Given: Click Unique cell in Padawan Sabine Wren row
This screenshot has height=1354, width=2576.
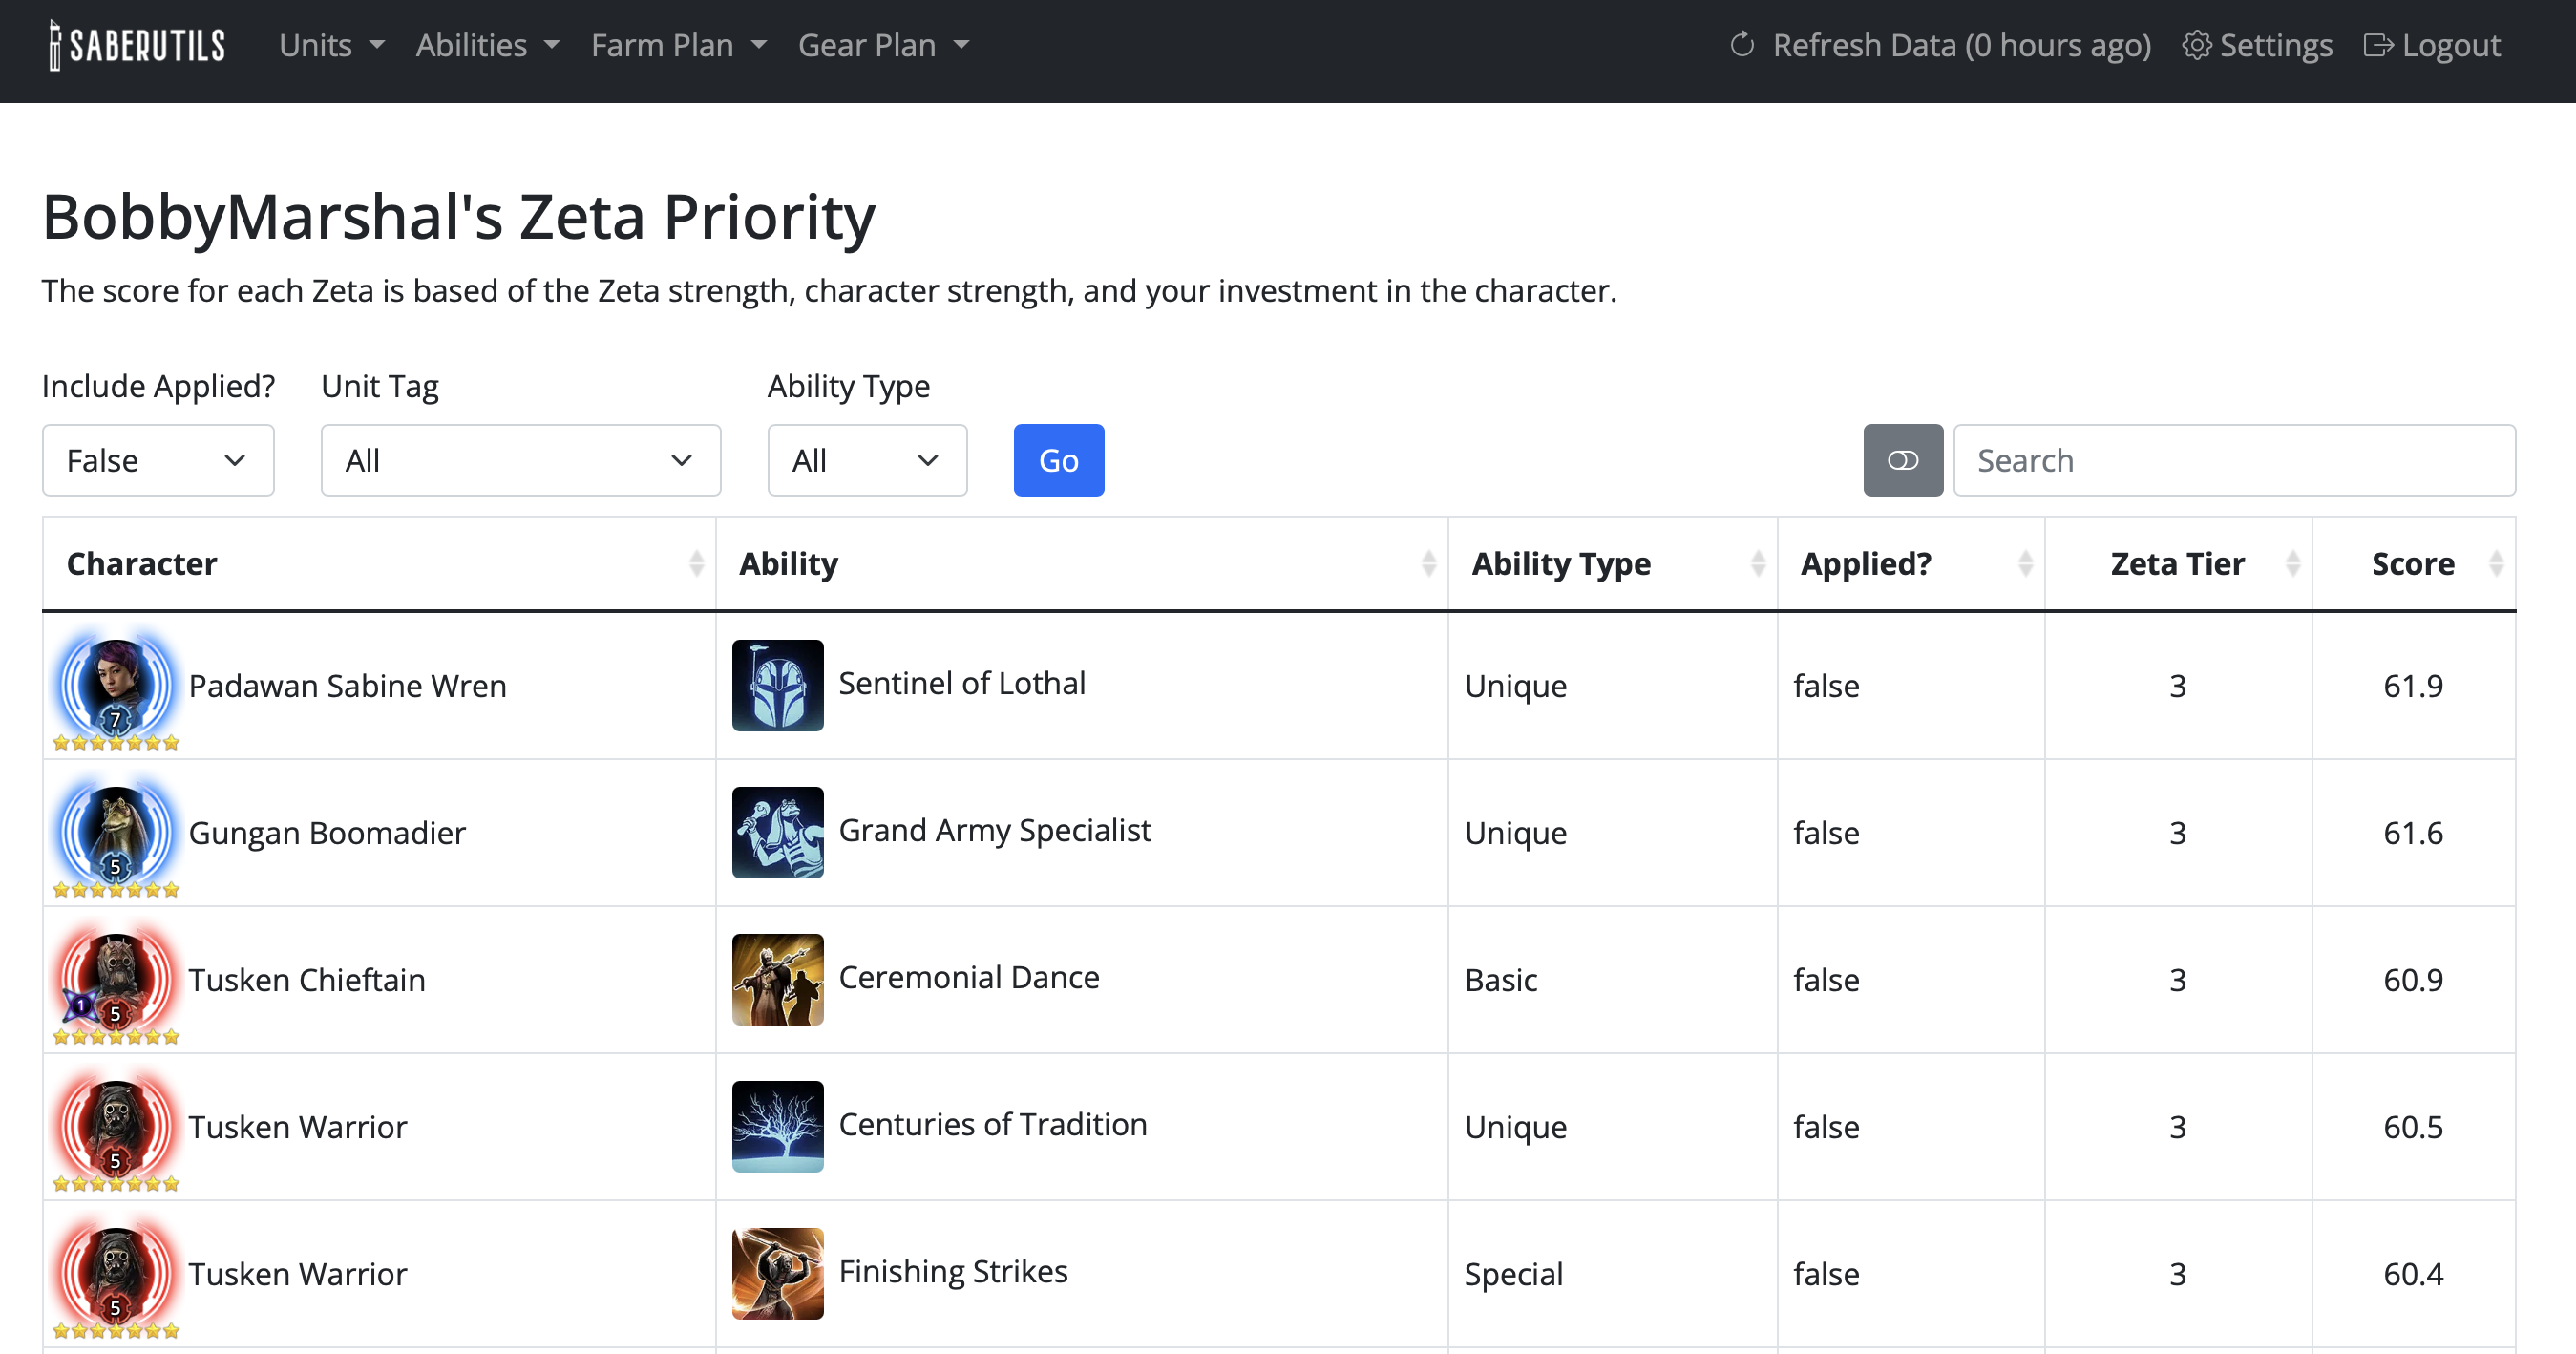Looking at the screenshot, I should tap(1612, 686).
